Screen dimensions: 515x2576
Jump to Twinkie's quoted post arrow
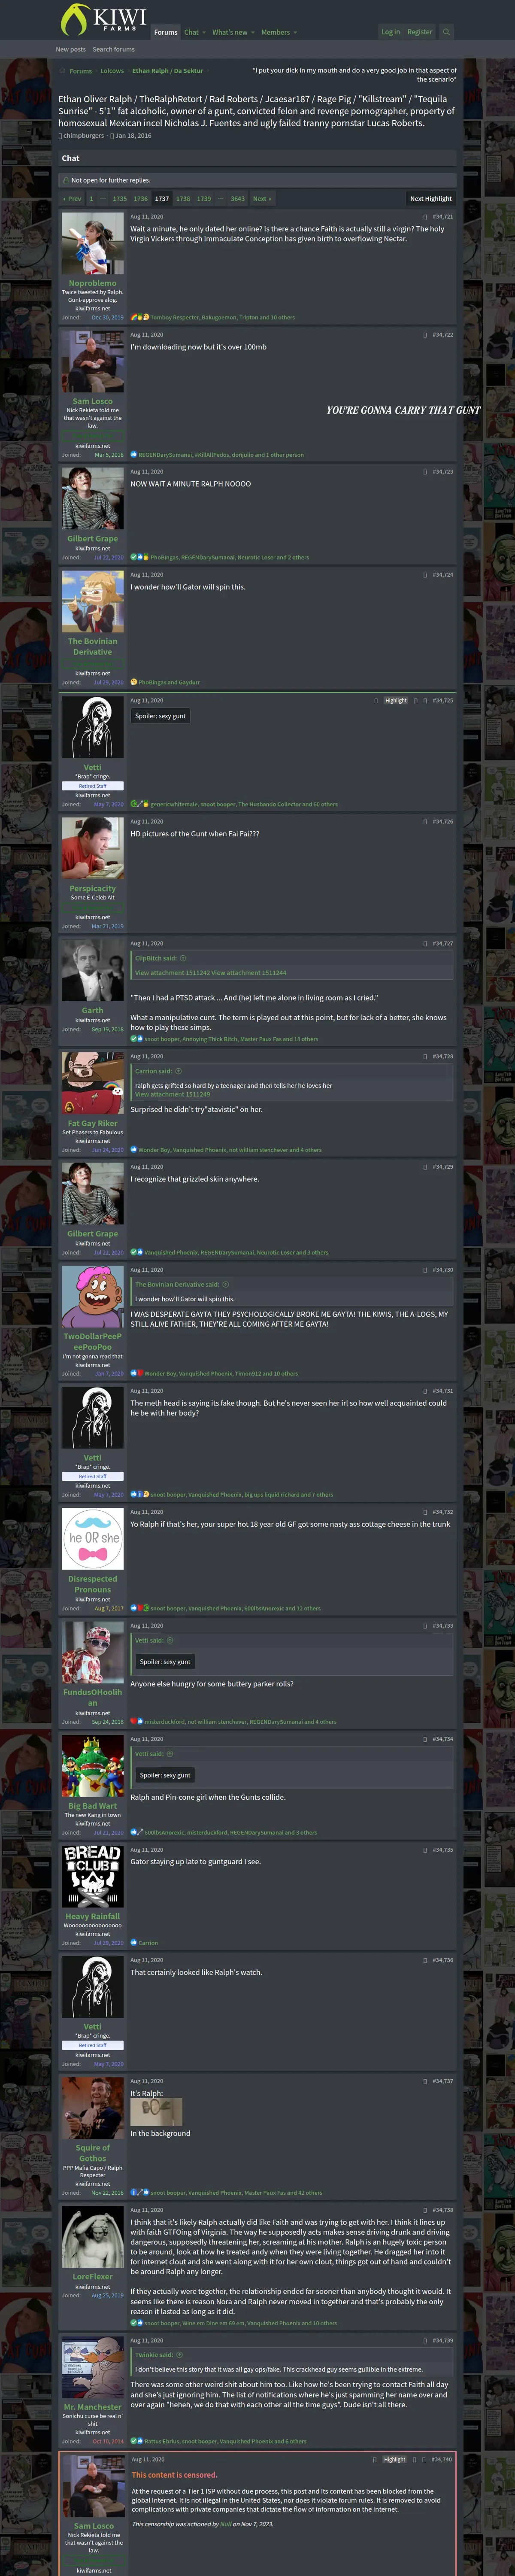(180, 2355)
